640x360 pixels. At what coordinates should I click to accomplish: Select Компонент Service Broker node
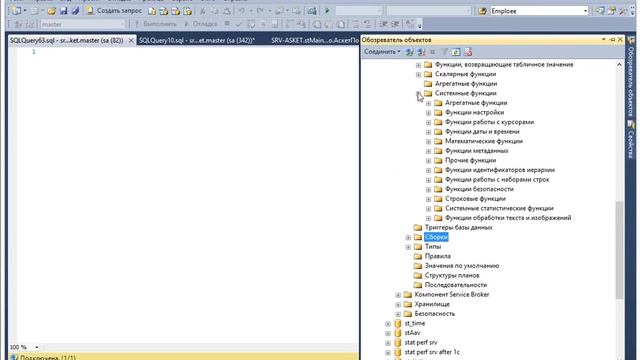click(451, 294)
